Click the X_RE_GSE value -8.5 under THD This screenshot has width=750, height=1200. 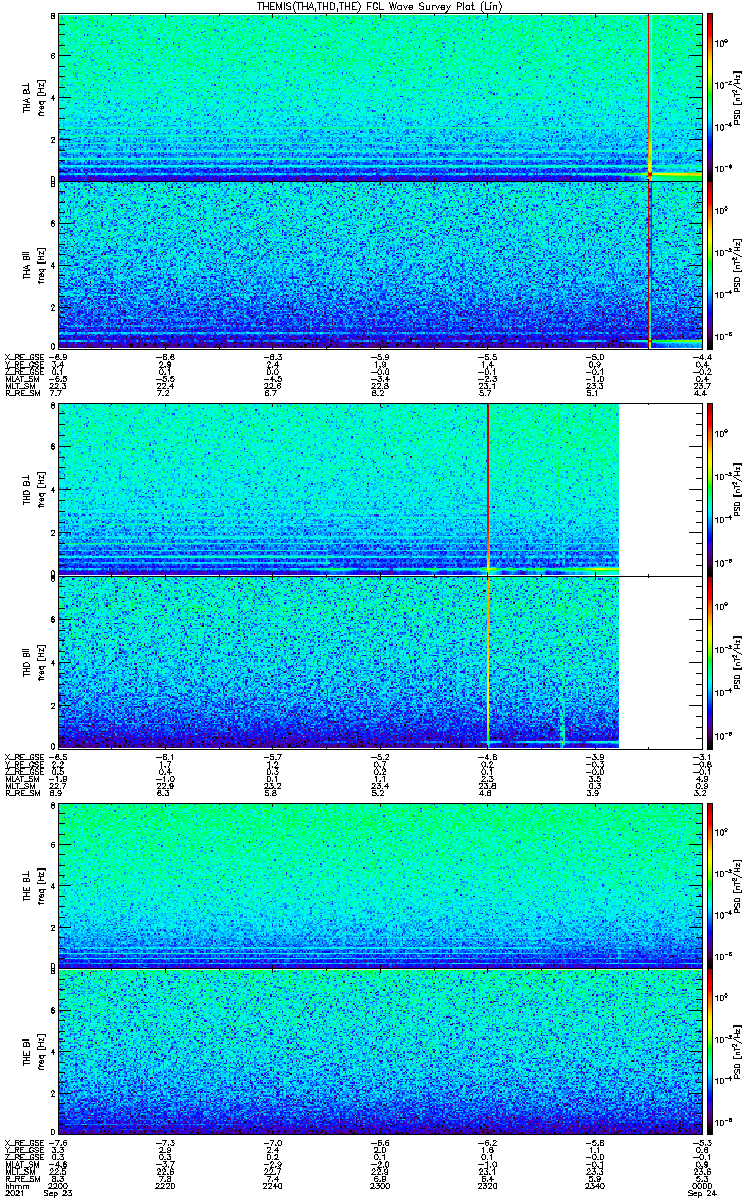click(x=59, y=755)
